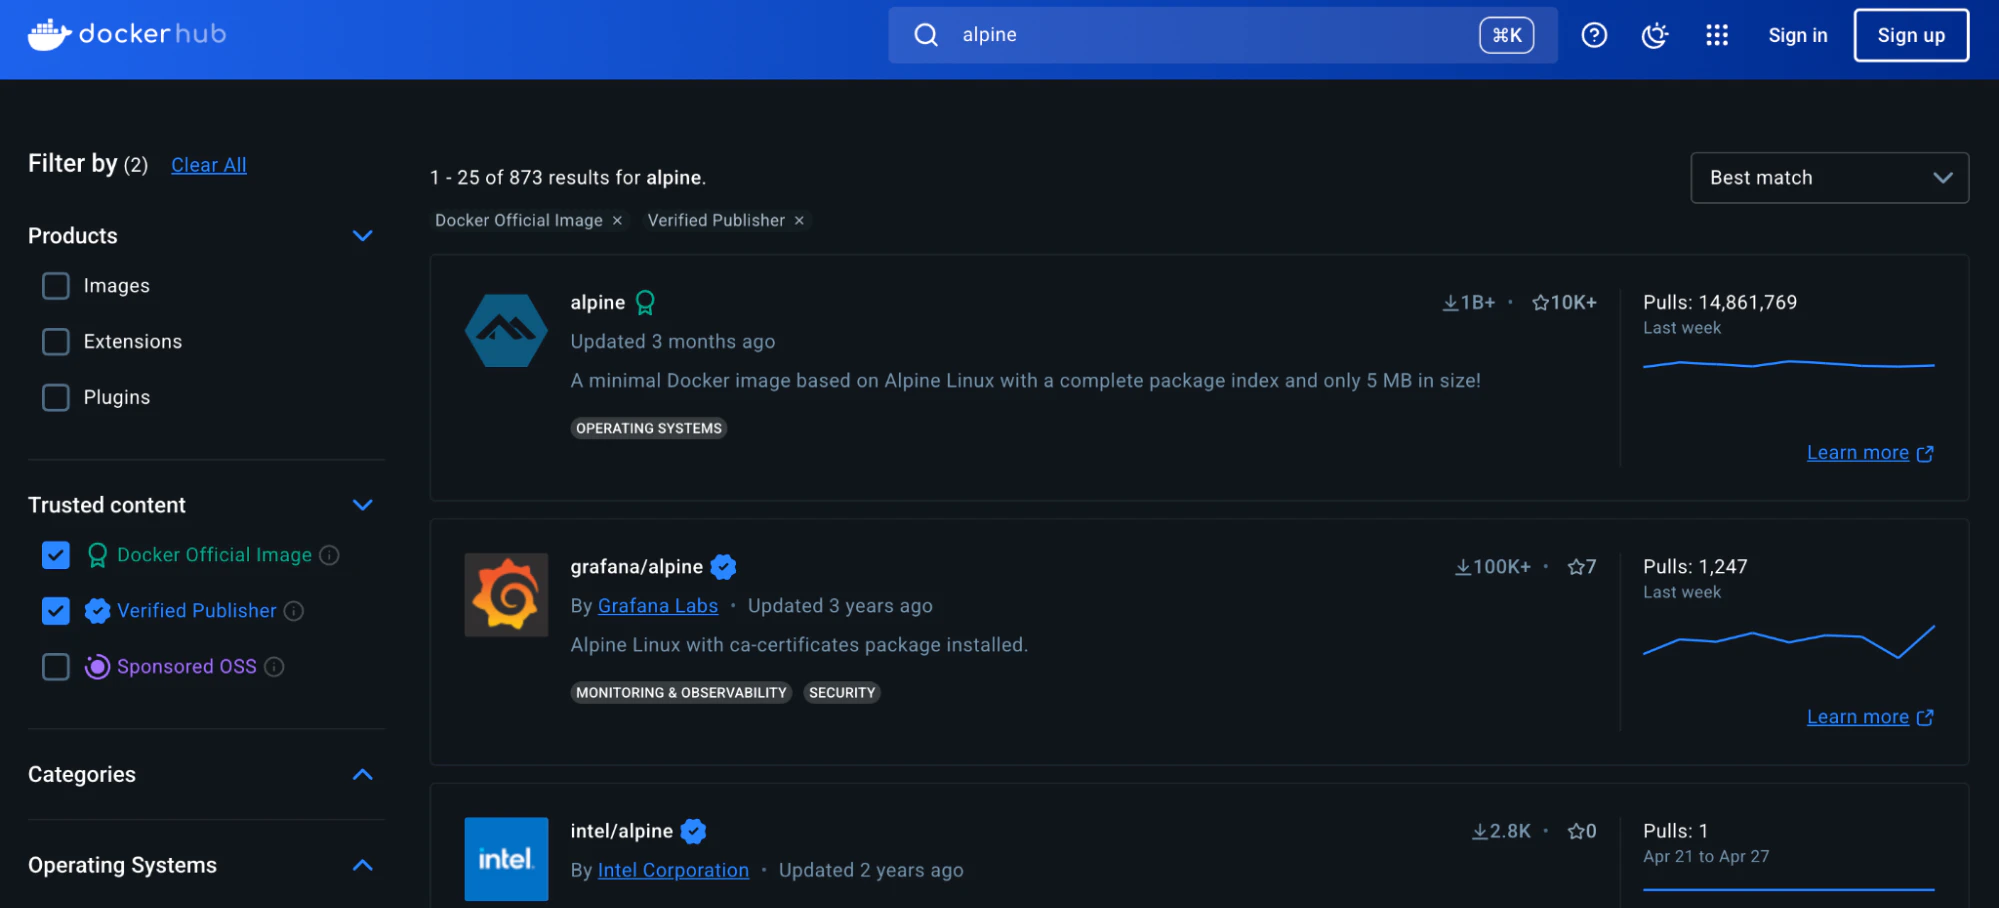Image resolution: width=1999 pixels, height=908 pixels.
Task: Click the search magnifier icon
Action: (x=926, y=35)
